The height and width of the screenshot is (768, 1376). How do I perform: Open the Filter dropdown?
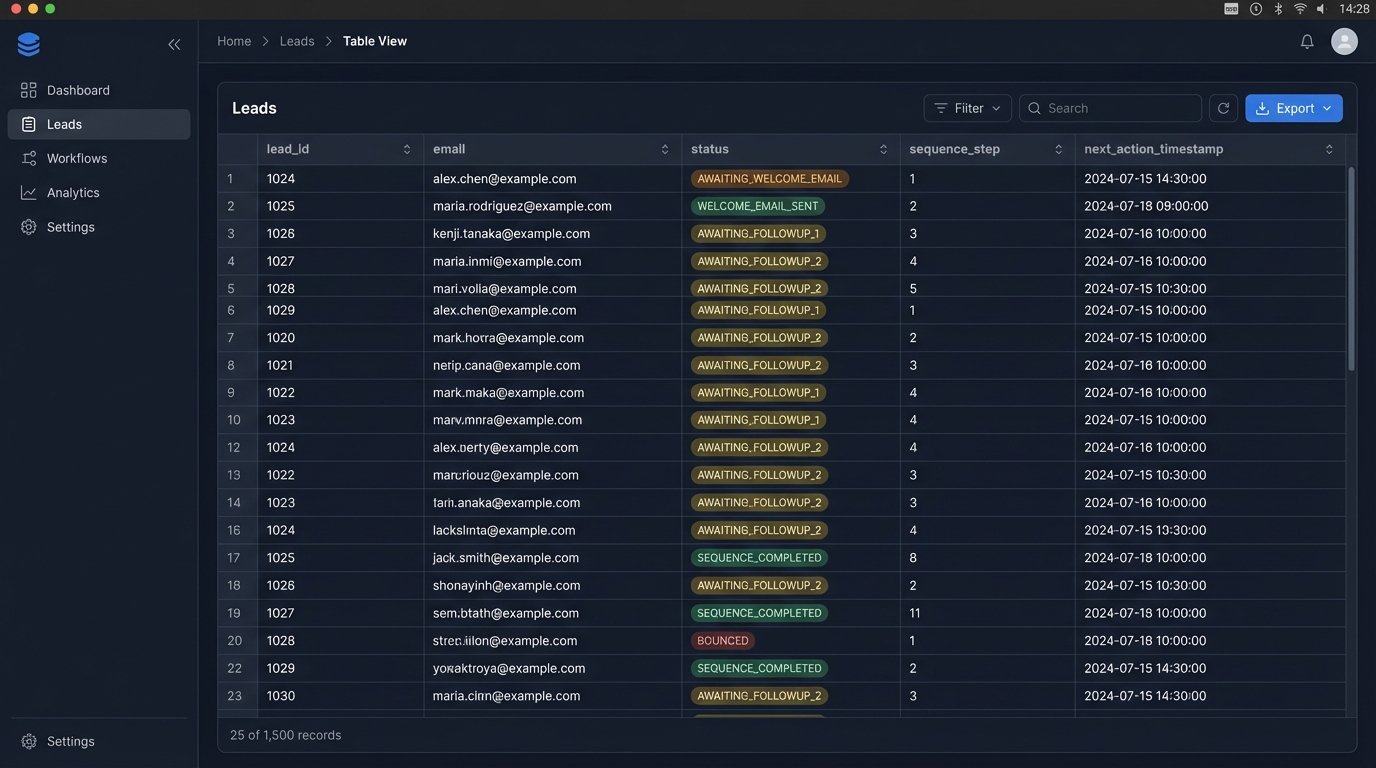point(967,108)
